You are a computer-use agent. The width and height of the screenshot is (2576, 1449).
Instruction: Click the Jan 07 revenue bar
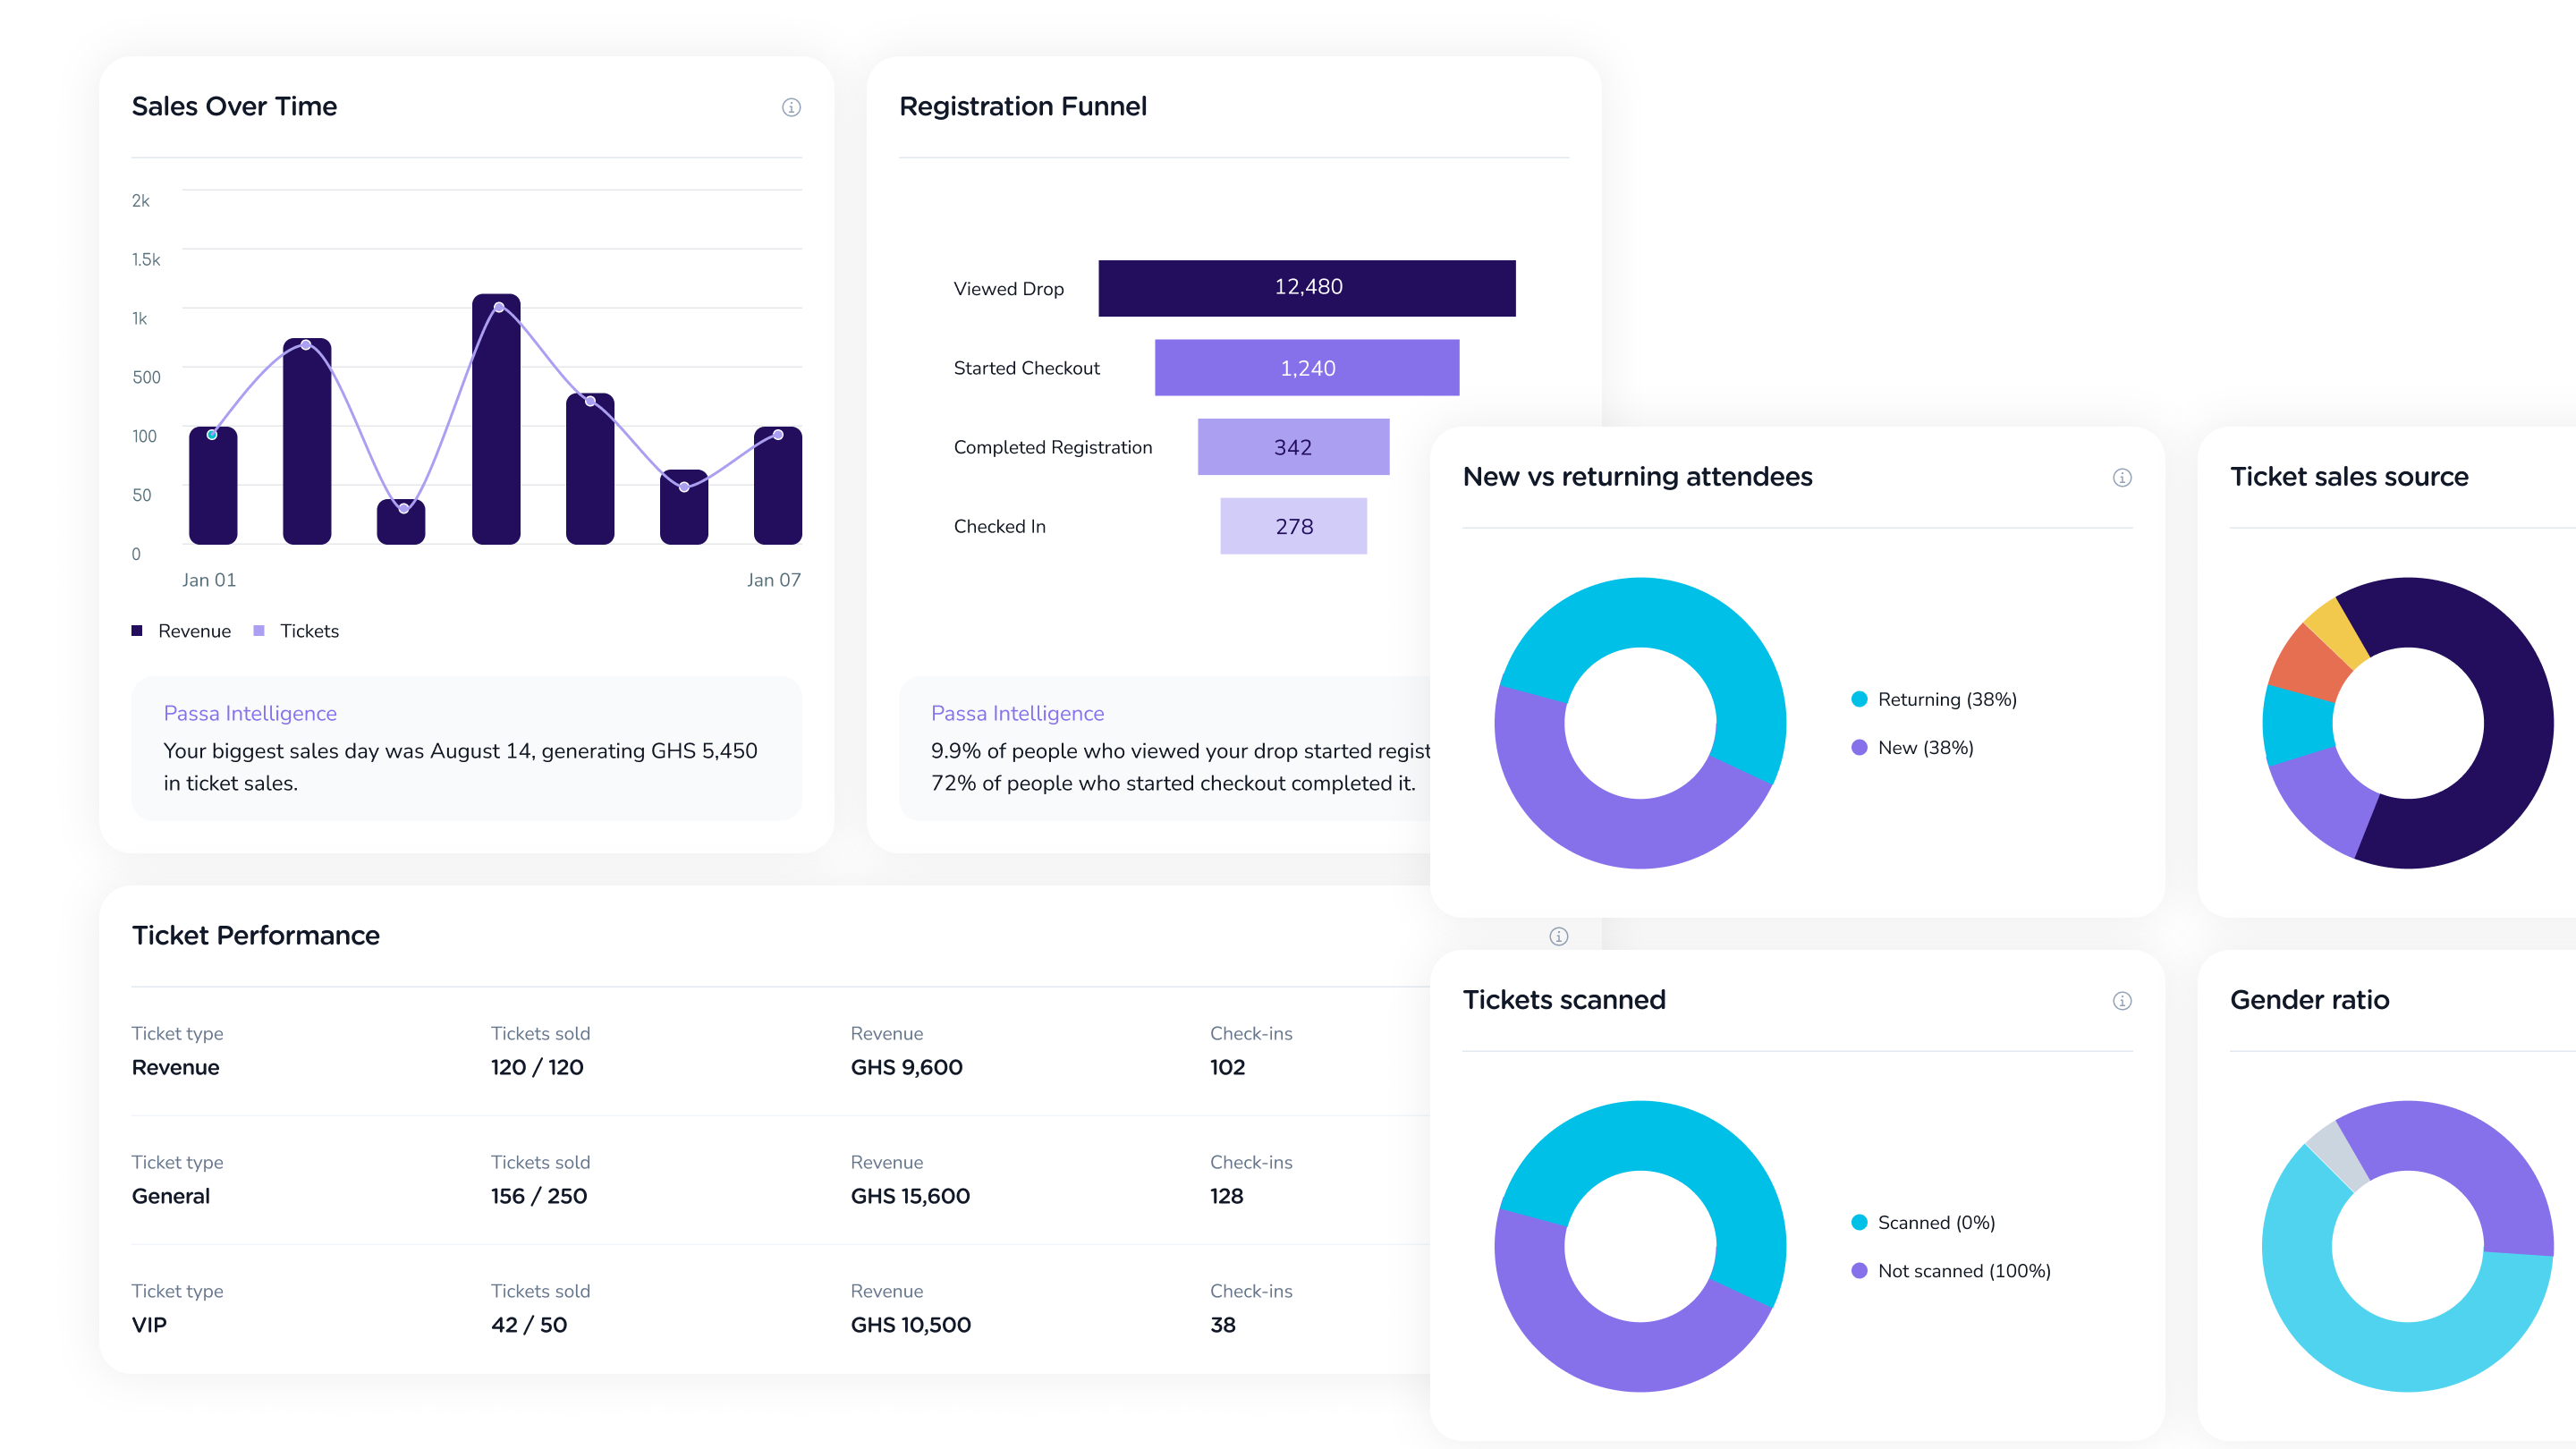point(778,486)
